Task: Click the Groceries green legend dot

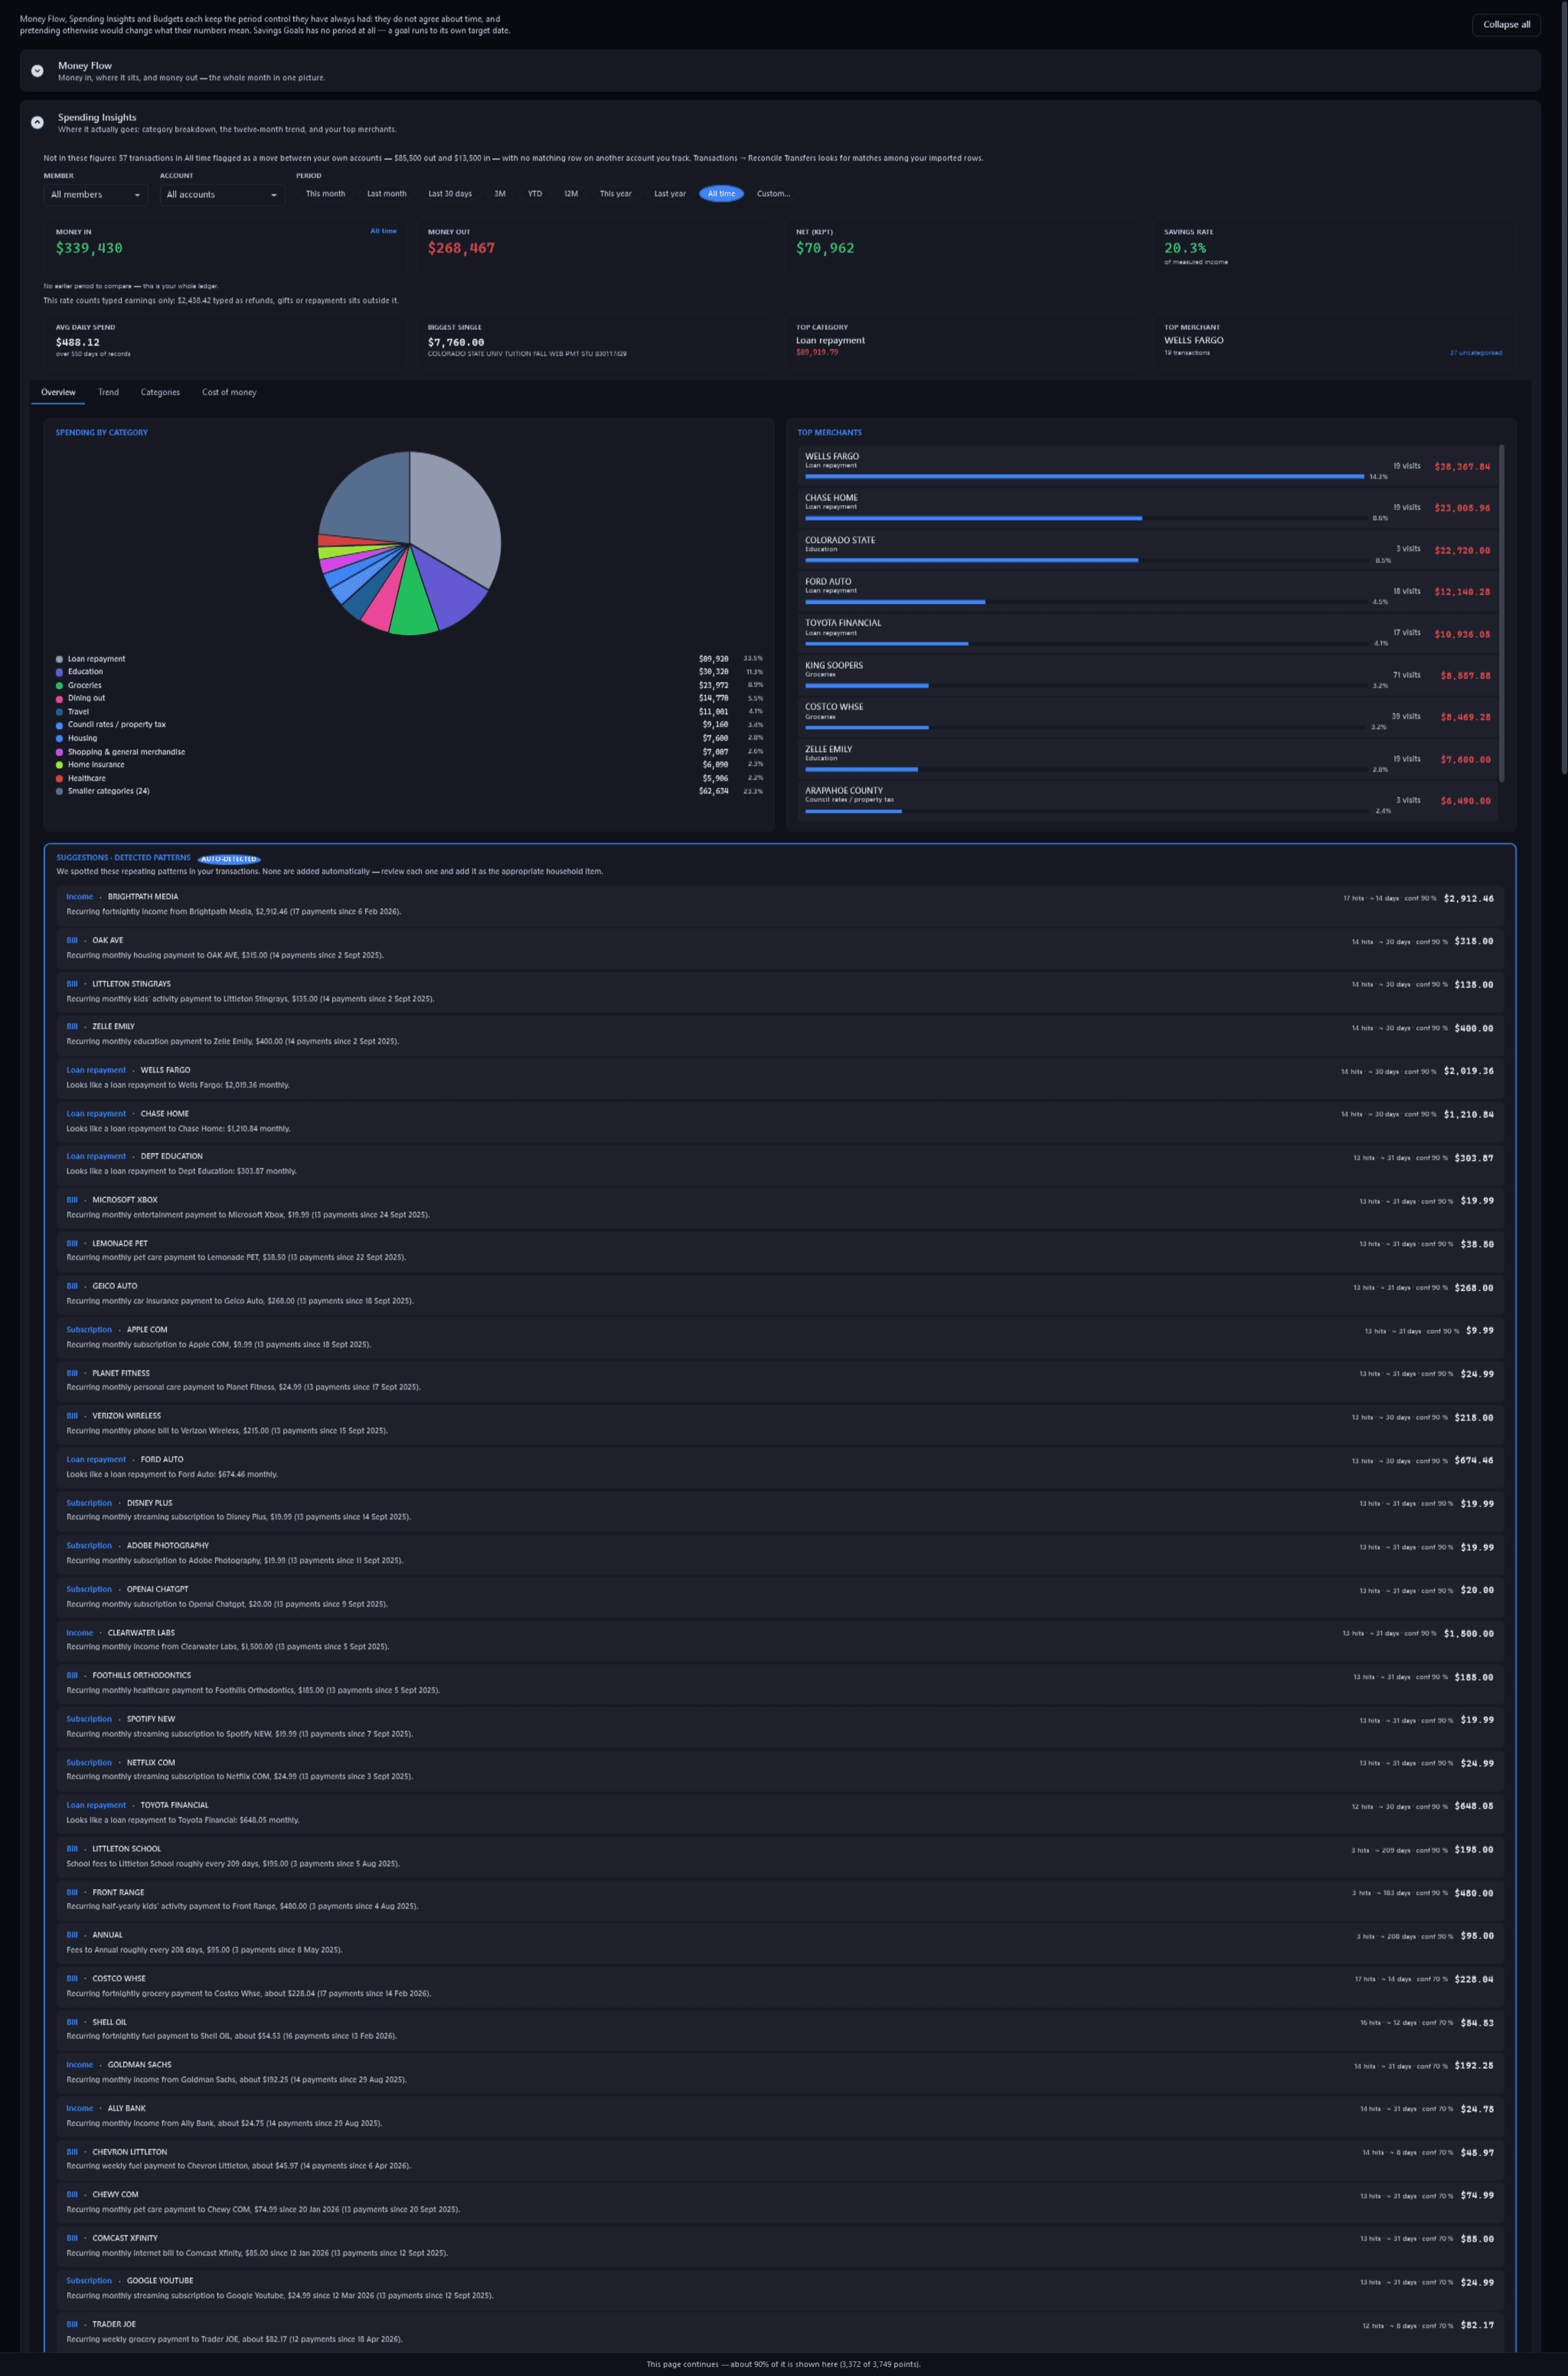Action: 59,685
